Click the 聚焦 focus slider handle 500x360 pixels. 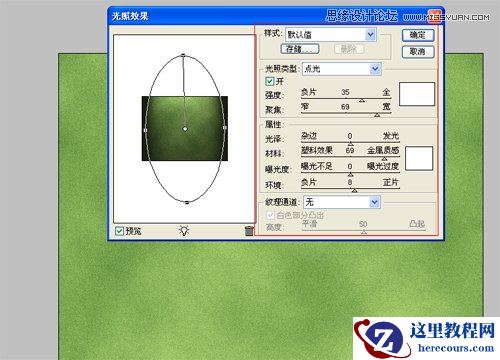click(377, 115)
